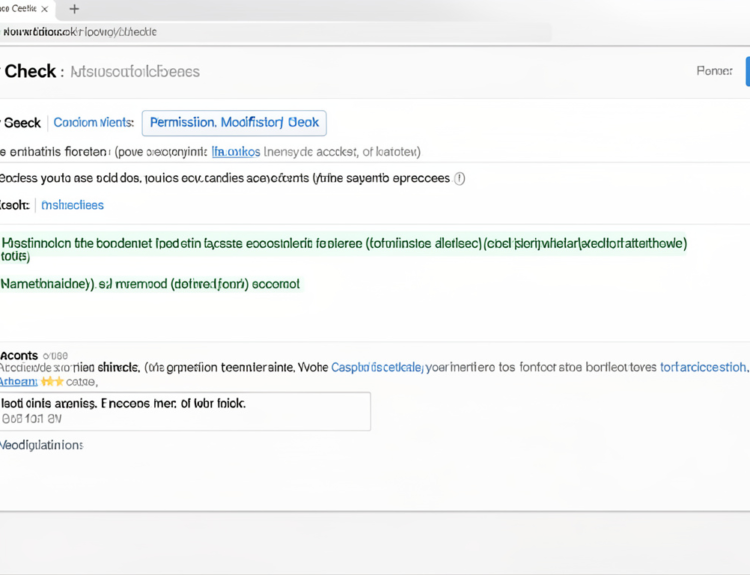This screenshot has height=575, width=750.
Task: Select the 'Ceeck' tab
Action: 22,123
